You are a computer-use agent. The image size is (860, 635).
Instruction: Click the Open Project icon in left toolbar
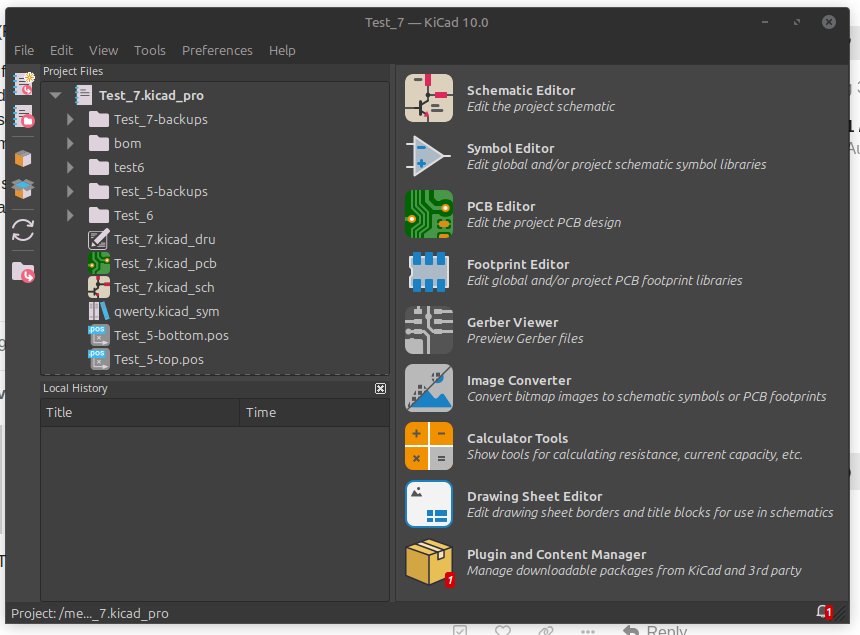[23, 116]
